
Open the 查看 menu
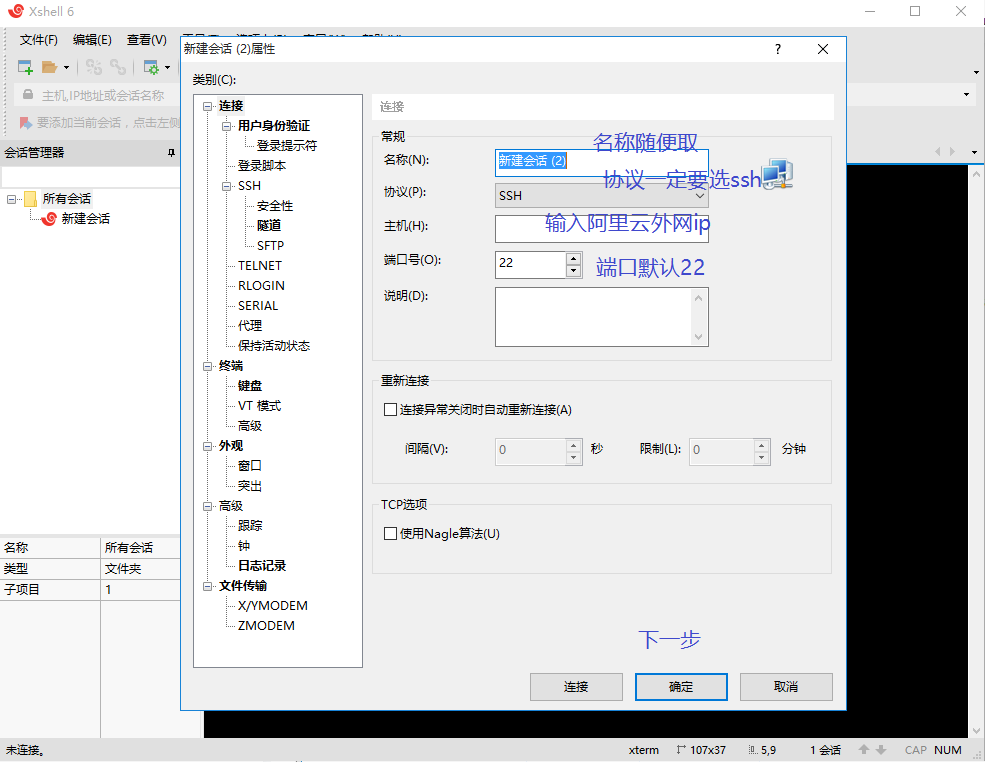144,39
